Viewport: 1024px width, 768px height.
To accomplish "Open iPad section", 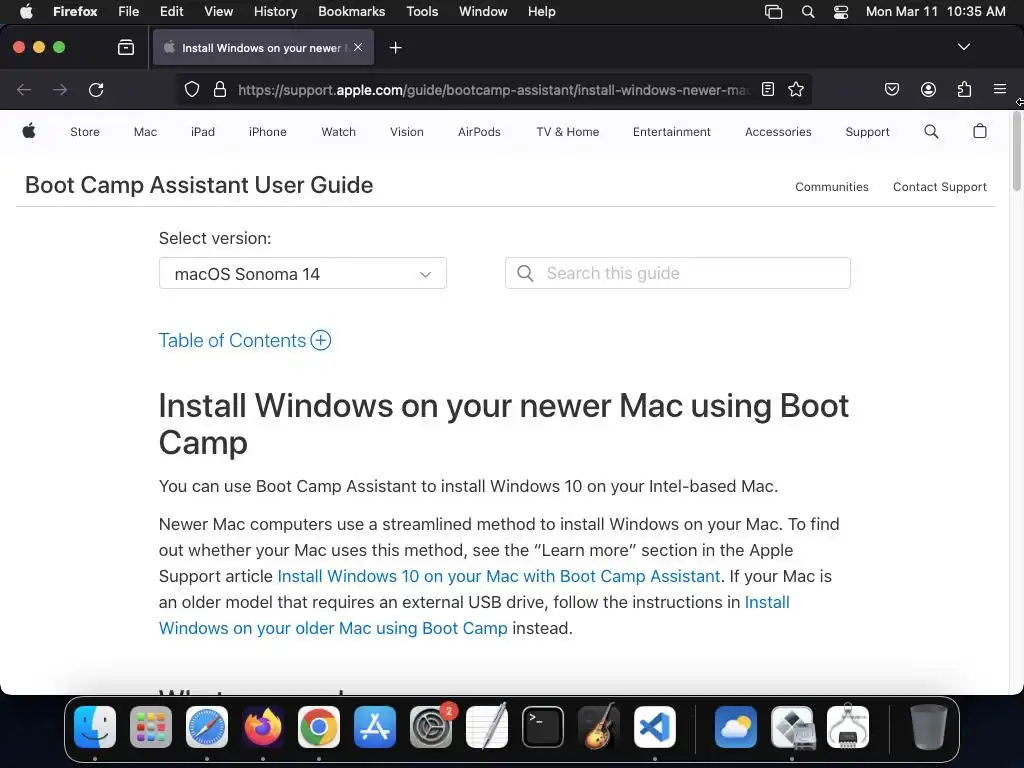I will 202,132.
